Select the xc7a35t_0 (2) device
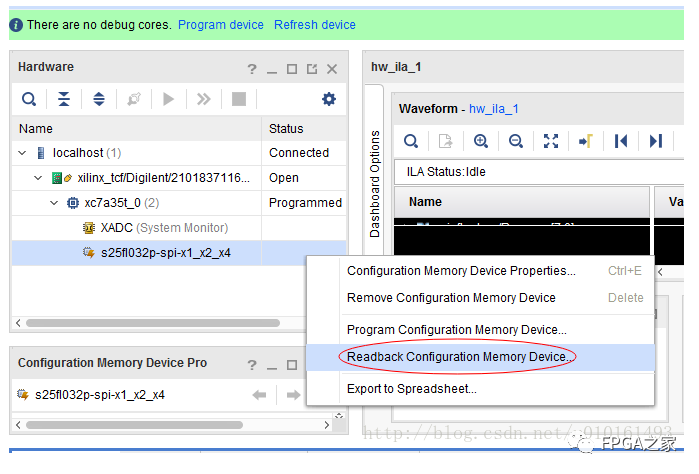 [x=179, y=203]
